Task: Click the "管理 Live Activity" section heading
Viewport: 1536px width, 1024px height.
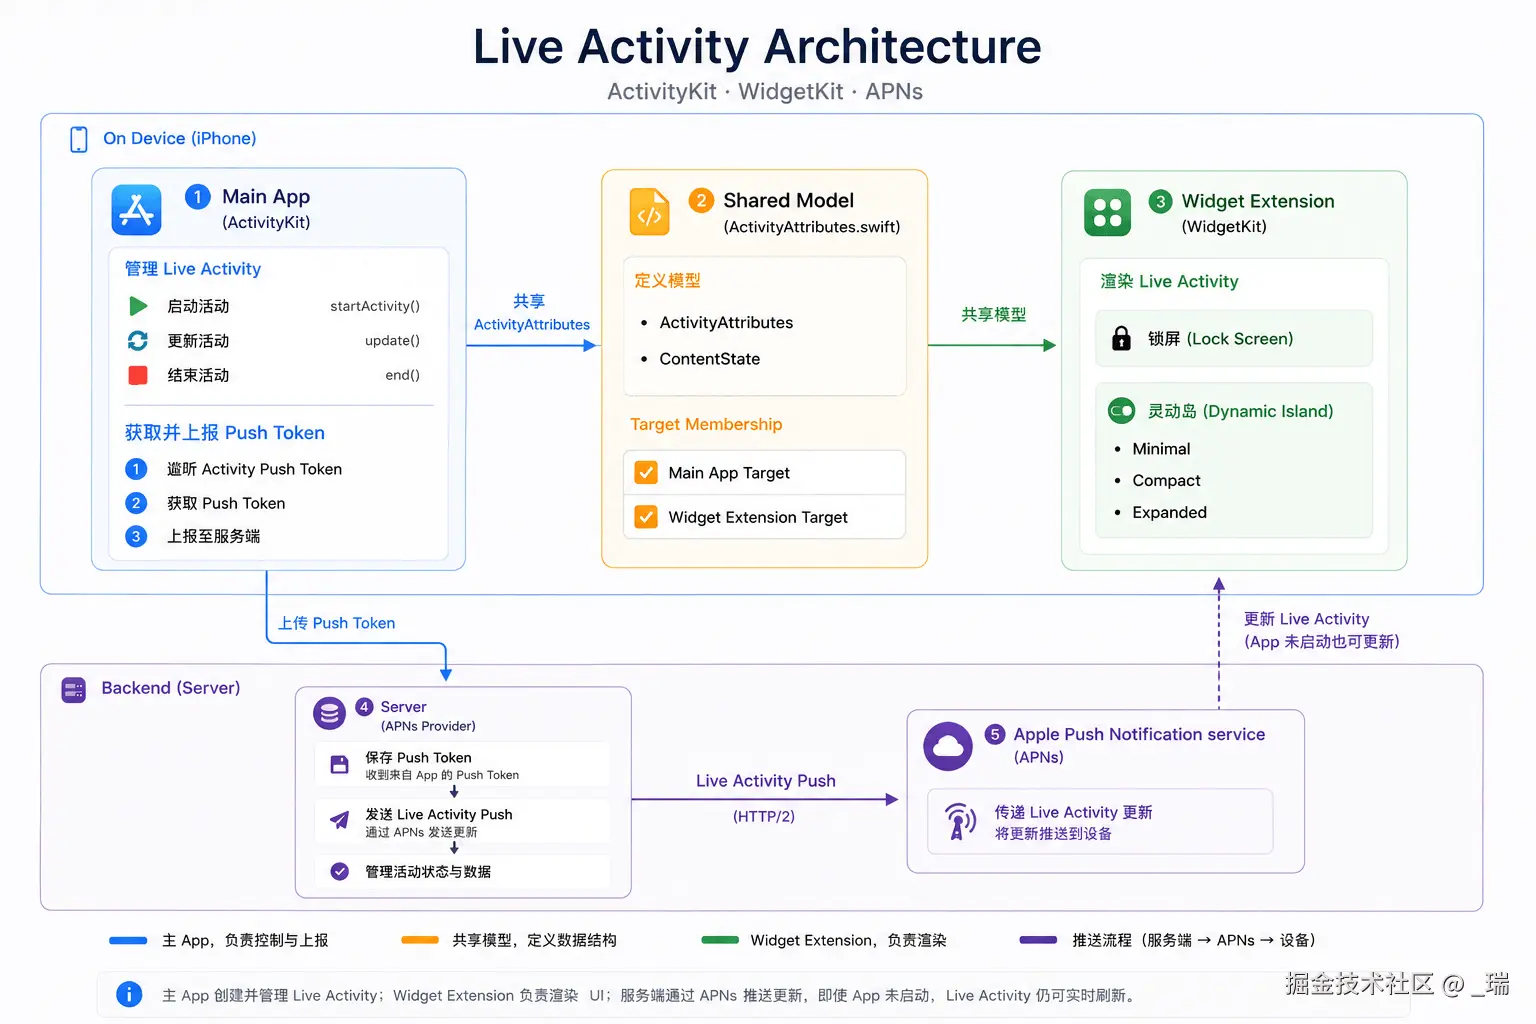Action: [193, 269]
